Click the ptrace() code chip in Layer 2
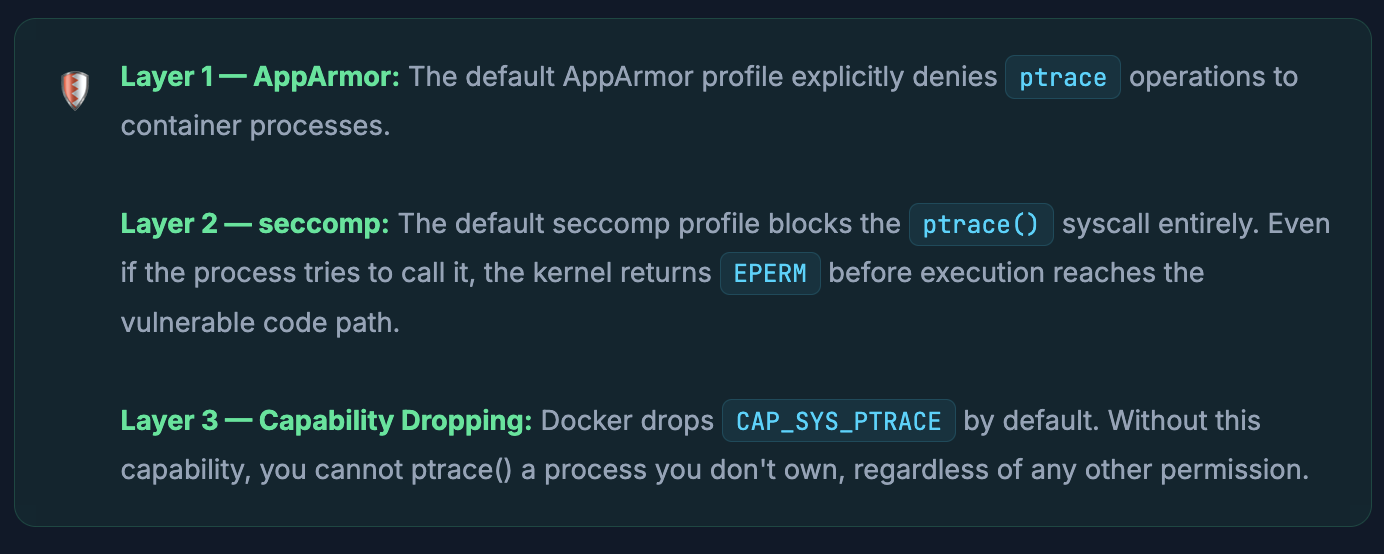 [980, 225]
